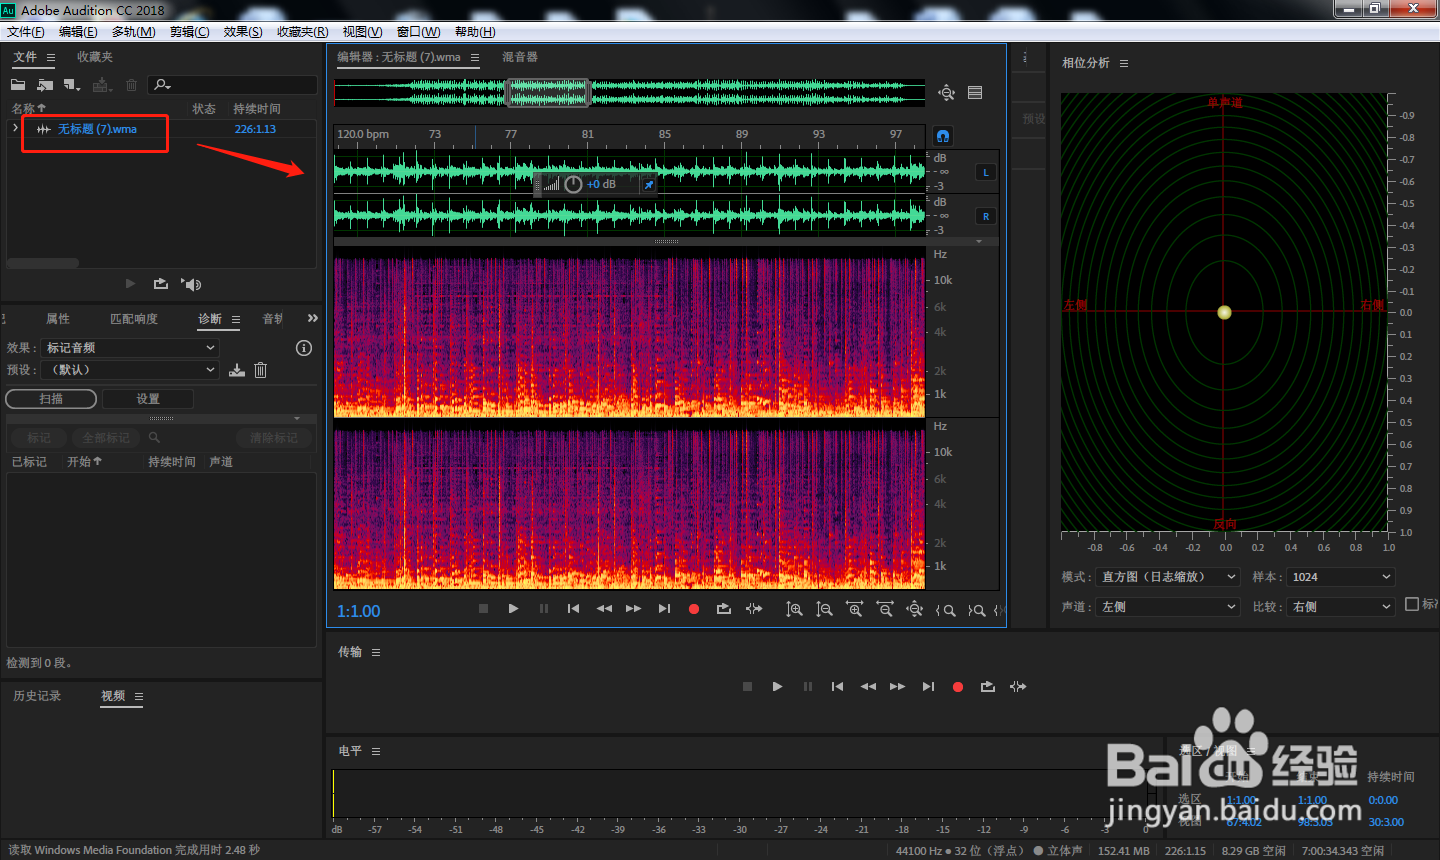Open the 样本 dropdown showing 1024
Viewport: 1440px width, 860px height.
click(1341, 577)
